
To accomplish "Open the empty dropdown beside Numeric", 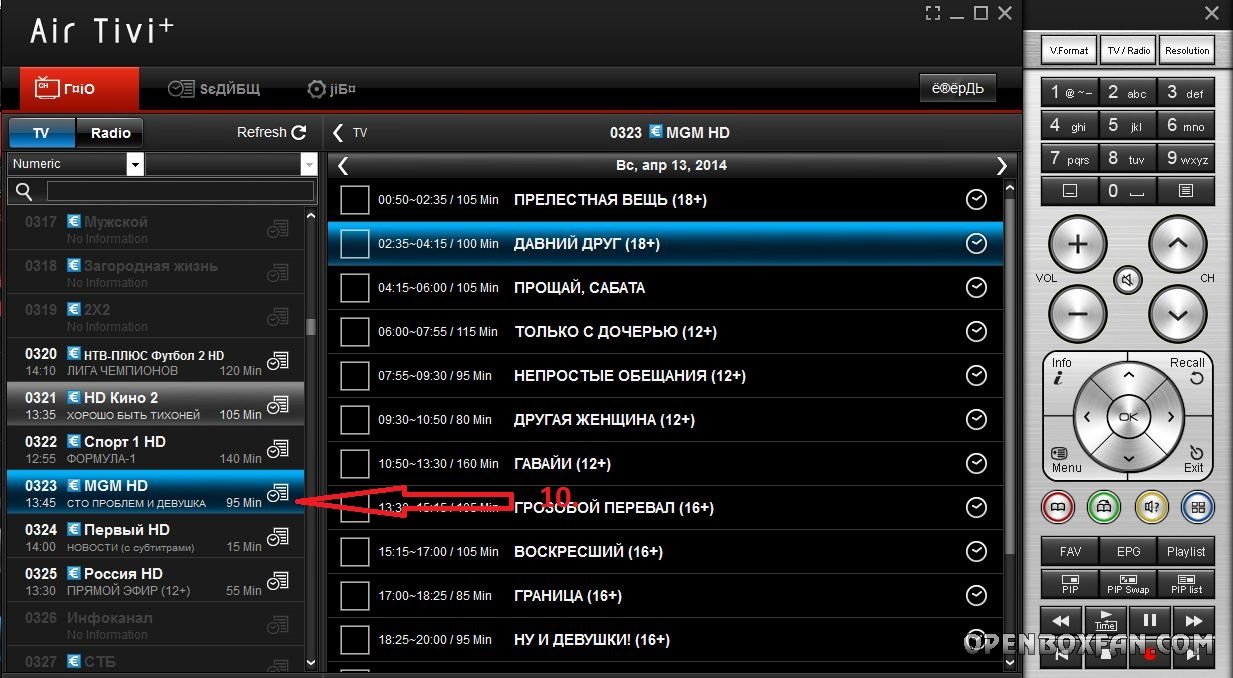I will (x=232, y=164).
